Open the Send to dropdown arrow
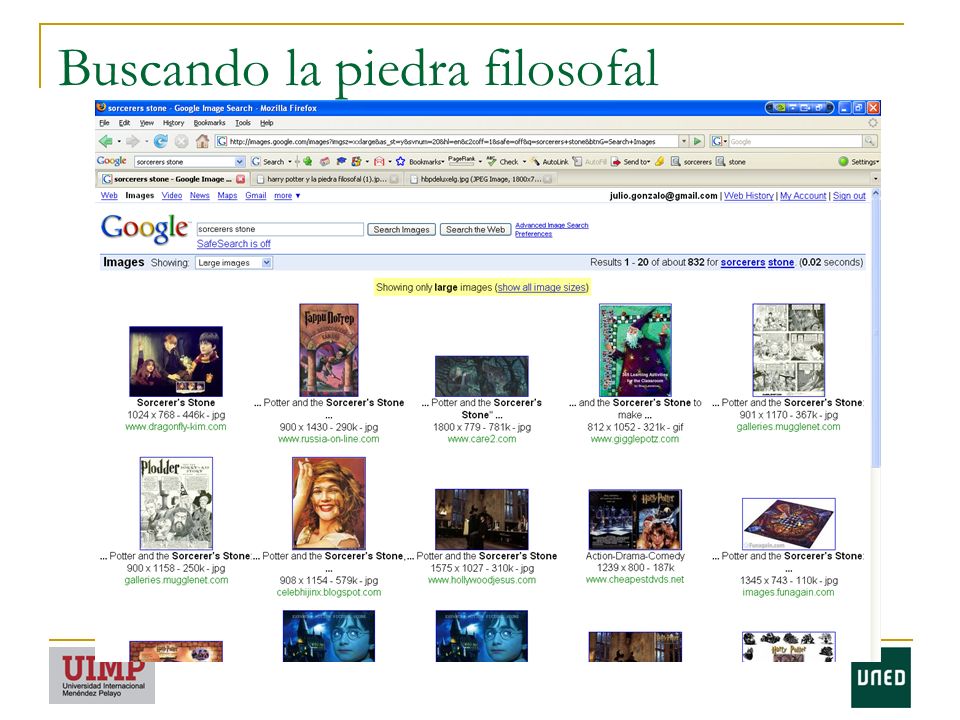This screenshot has width=960, height=720. pyautogui.click(x=648, y=162)
